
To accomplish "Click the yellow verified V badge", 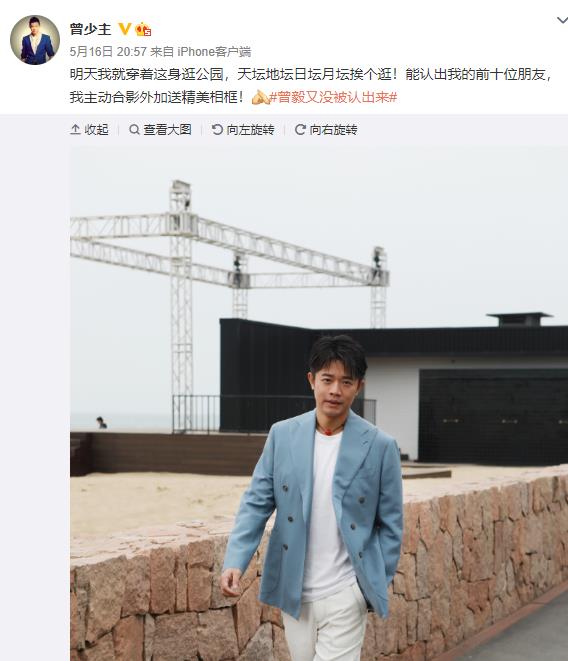I will click(x=124, y=29).
